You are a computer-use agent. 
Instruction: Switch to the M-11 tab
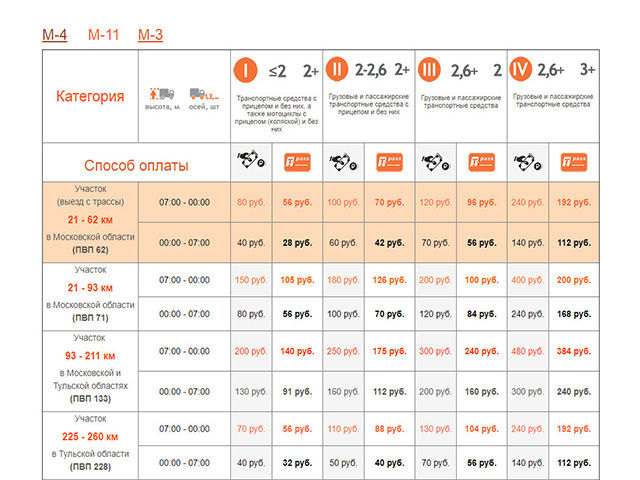pyautogui.click(x=103, y=35)
